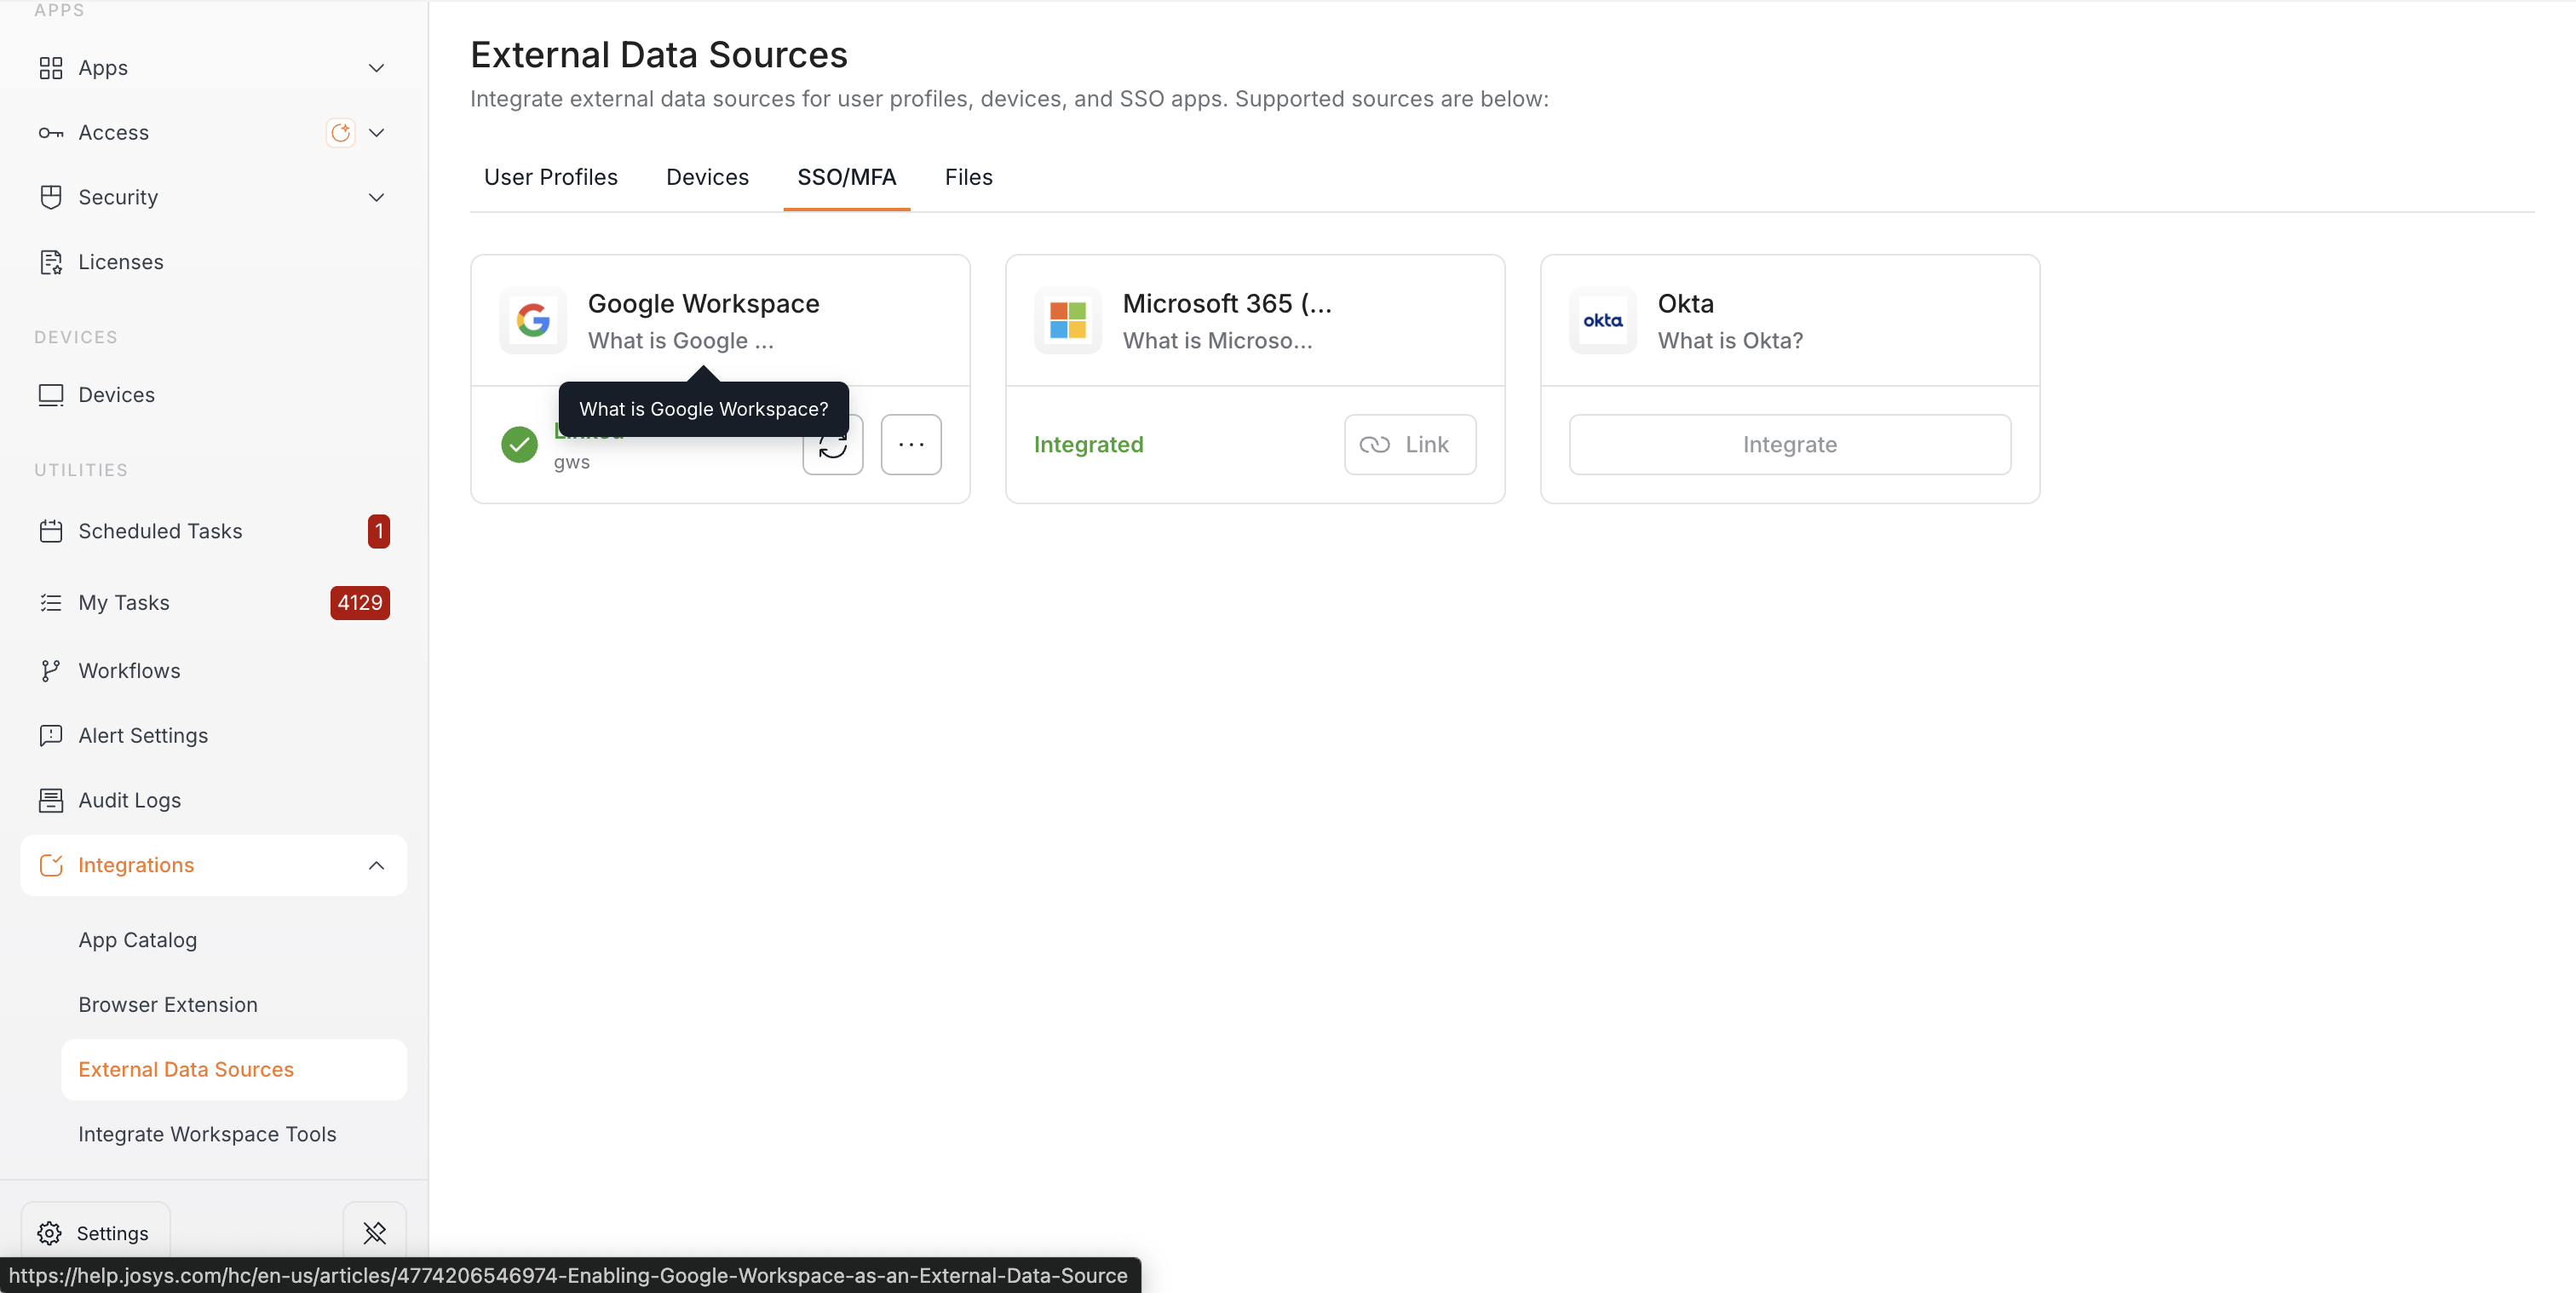Open Settings at sidebar bottom

click(95, 1233)
